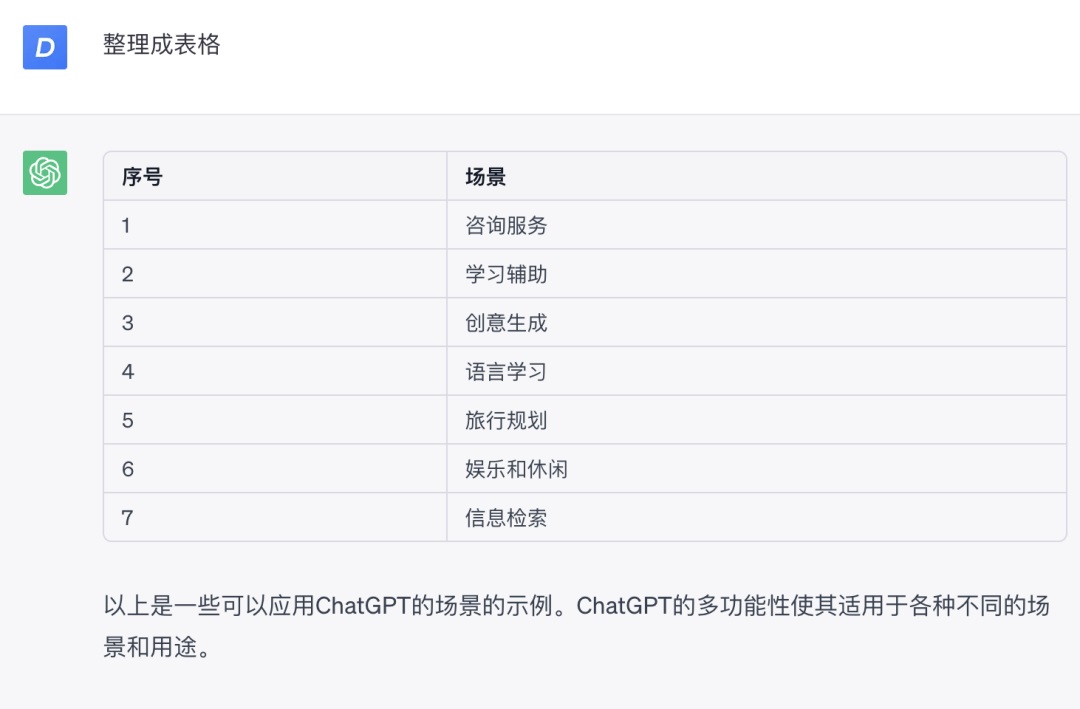Click the "语言学习" table cell

click(x=507, y=372)
